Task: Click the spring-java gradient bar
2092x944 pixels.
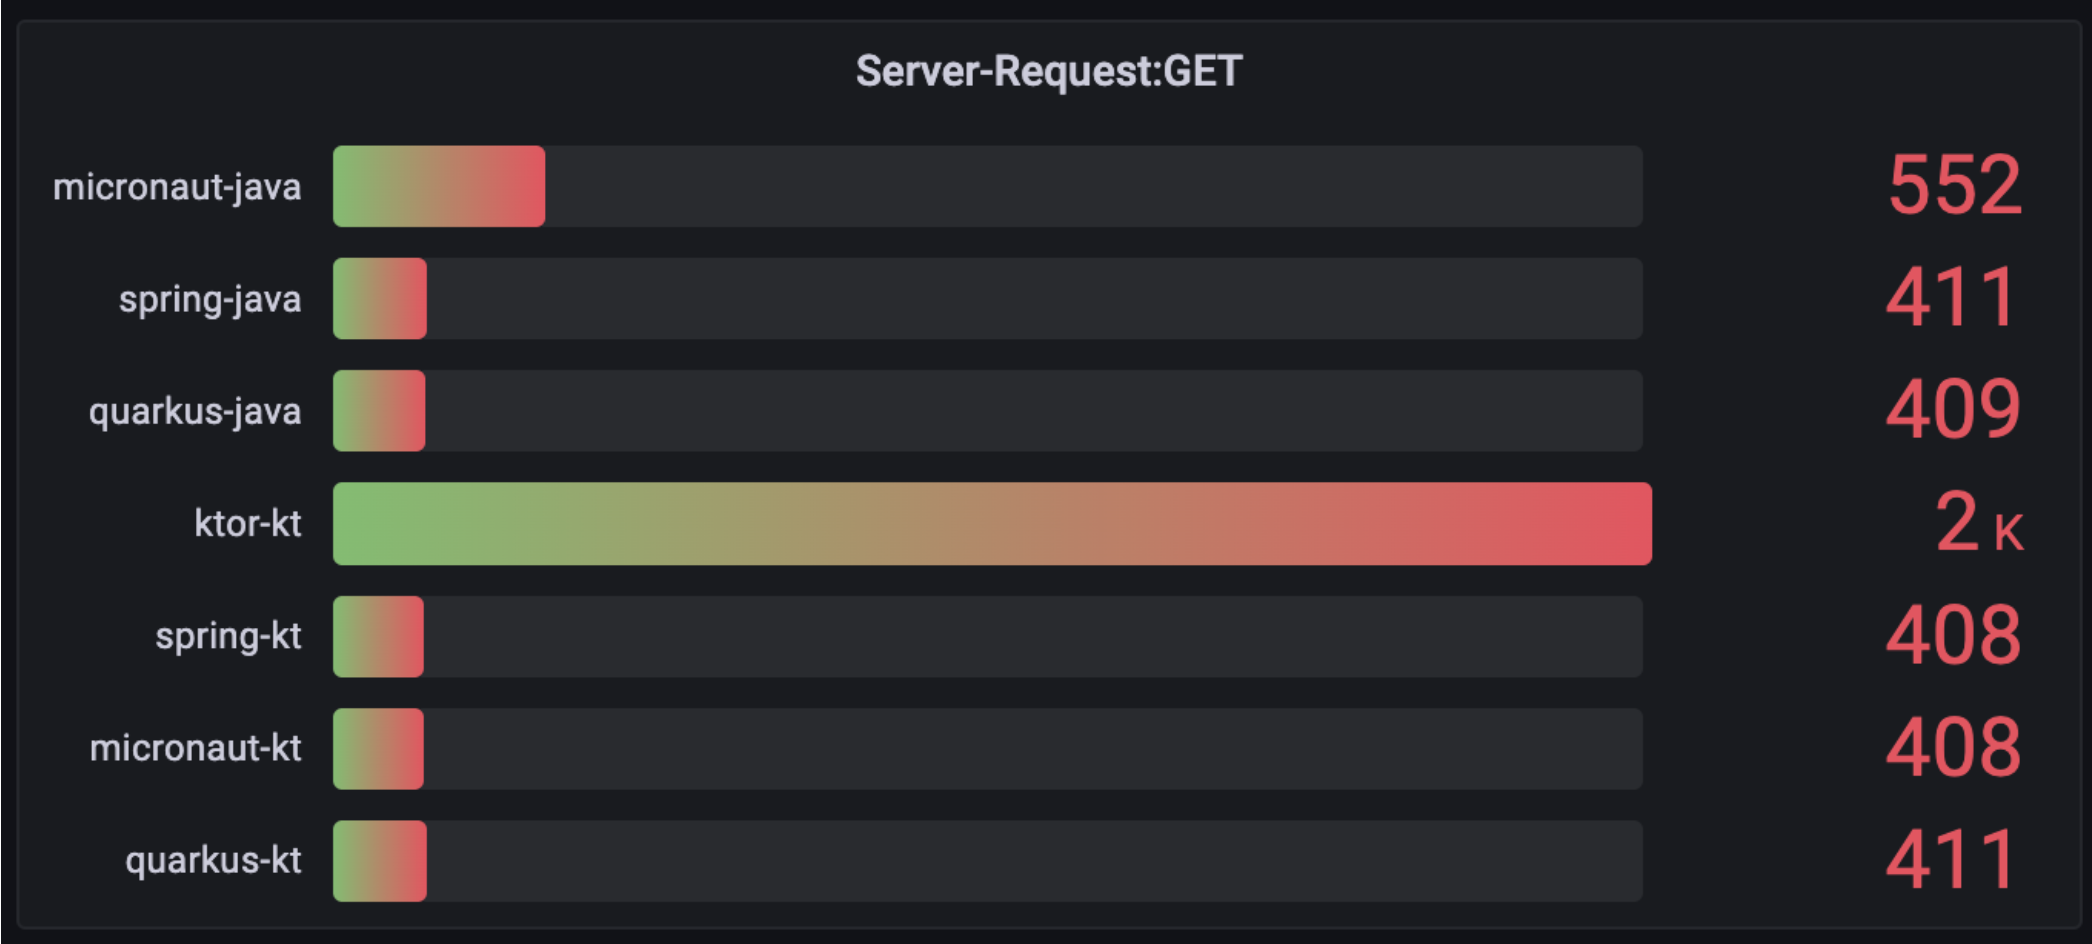Action: [x=380, y=299]
